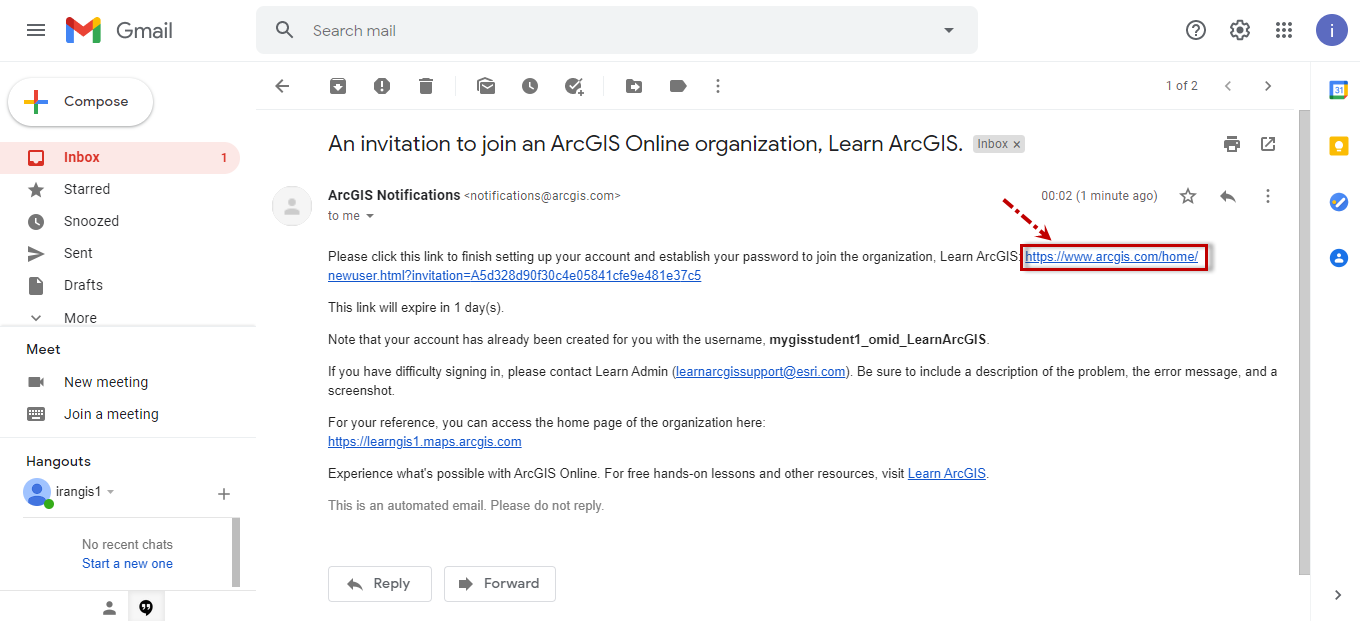
Task: Print the email using the printer icon
Action: click(x=1232, y=144)
